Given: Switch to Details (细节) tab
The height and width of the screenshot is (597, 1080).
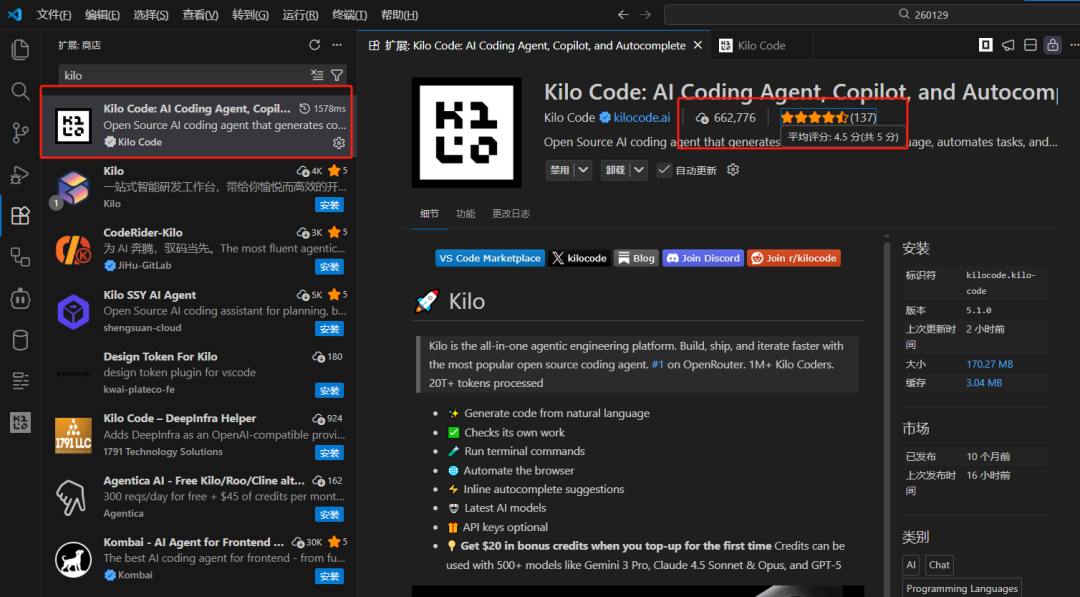Looking at the screenshot, I should [x=429, y=213].
